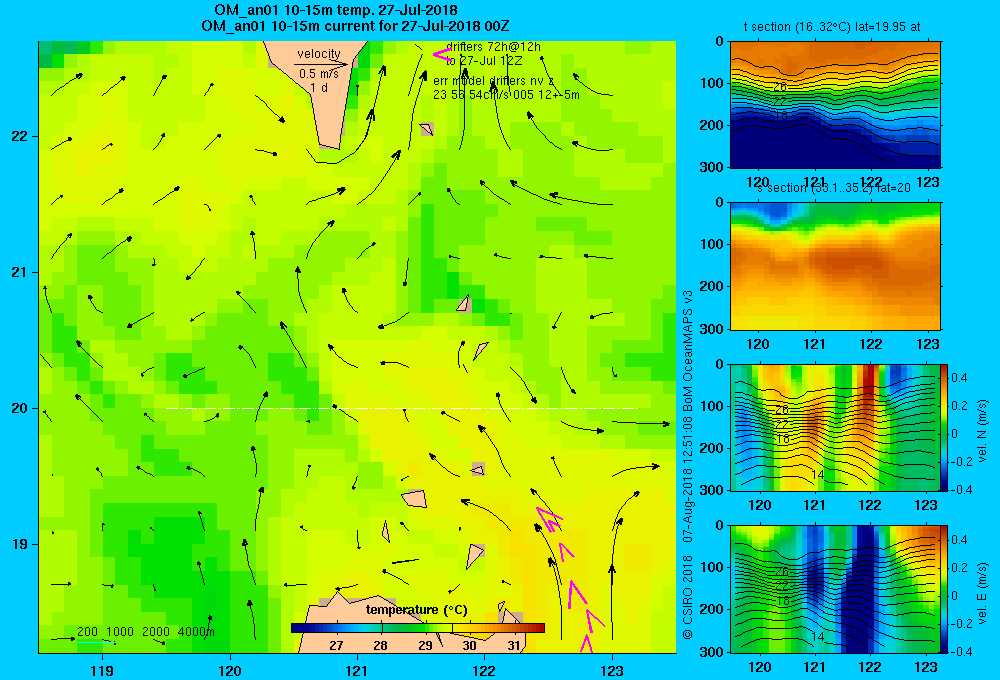Click the "err model drifters nv z" text
Viewport: 1000px width, 680px height.
point(493,81)
